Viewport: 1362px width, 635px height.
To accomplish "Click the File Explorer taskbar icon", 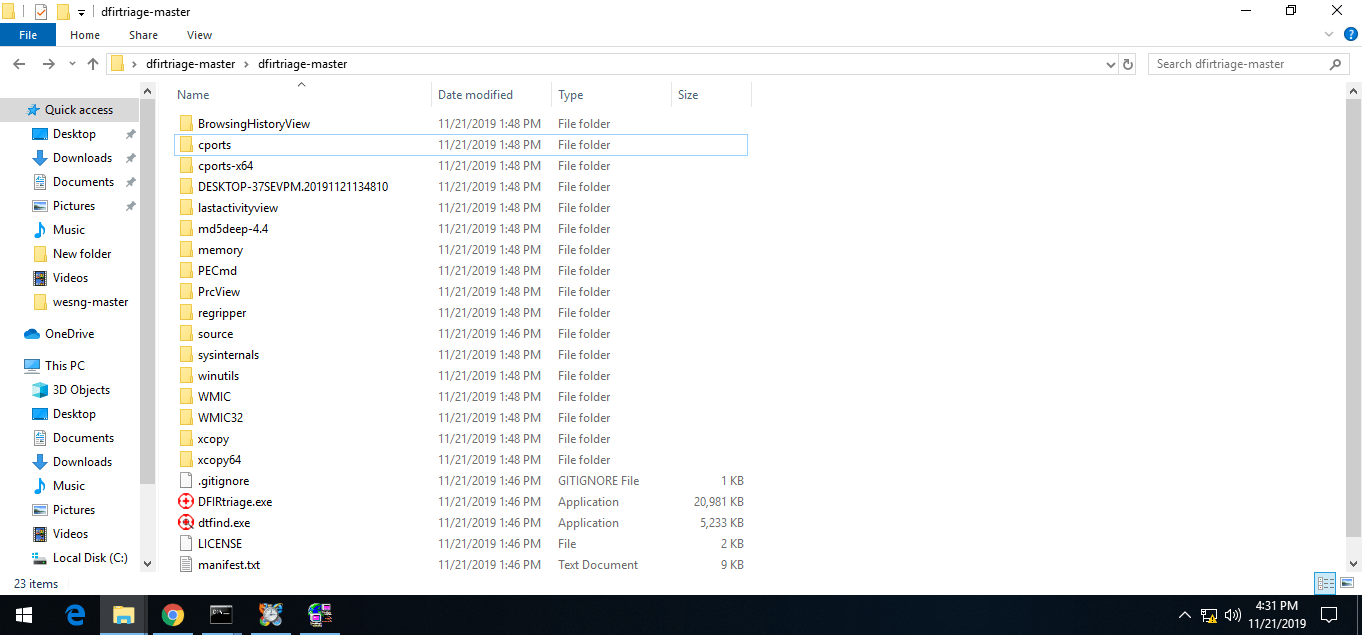I will coord(123,614).
